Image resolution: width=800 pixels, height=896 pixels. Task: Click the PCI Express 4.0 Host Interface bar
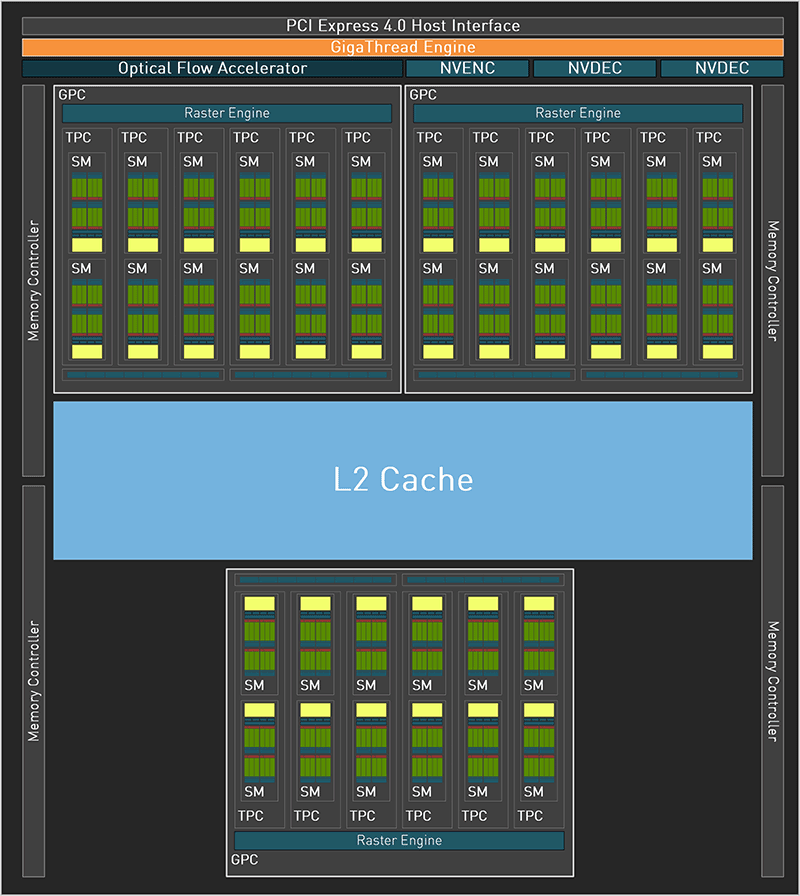click(403, 26)
